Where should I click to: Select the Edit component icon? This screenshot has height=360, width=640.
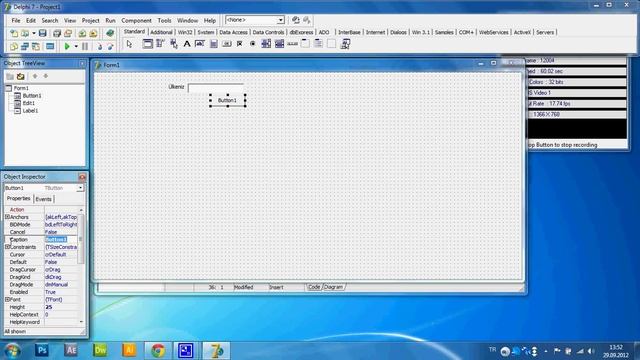[x=200, y=44]
